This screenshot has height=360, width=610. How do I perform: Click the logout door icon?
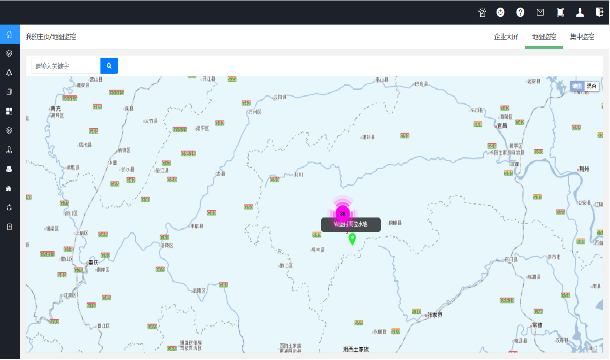(599, 12)
